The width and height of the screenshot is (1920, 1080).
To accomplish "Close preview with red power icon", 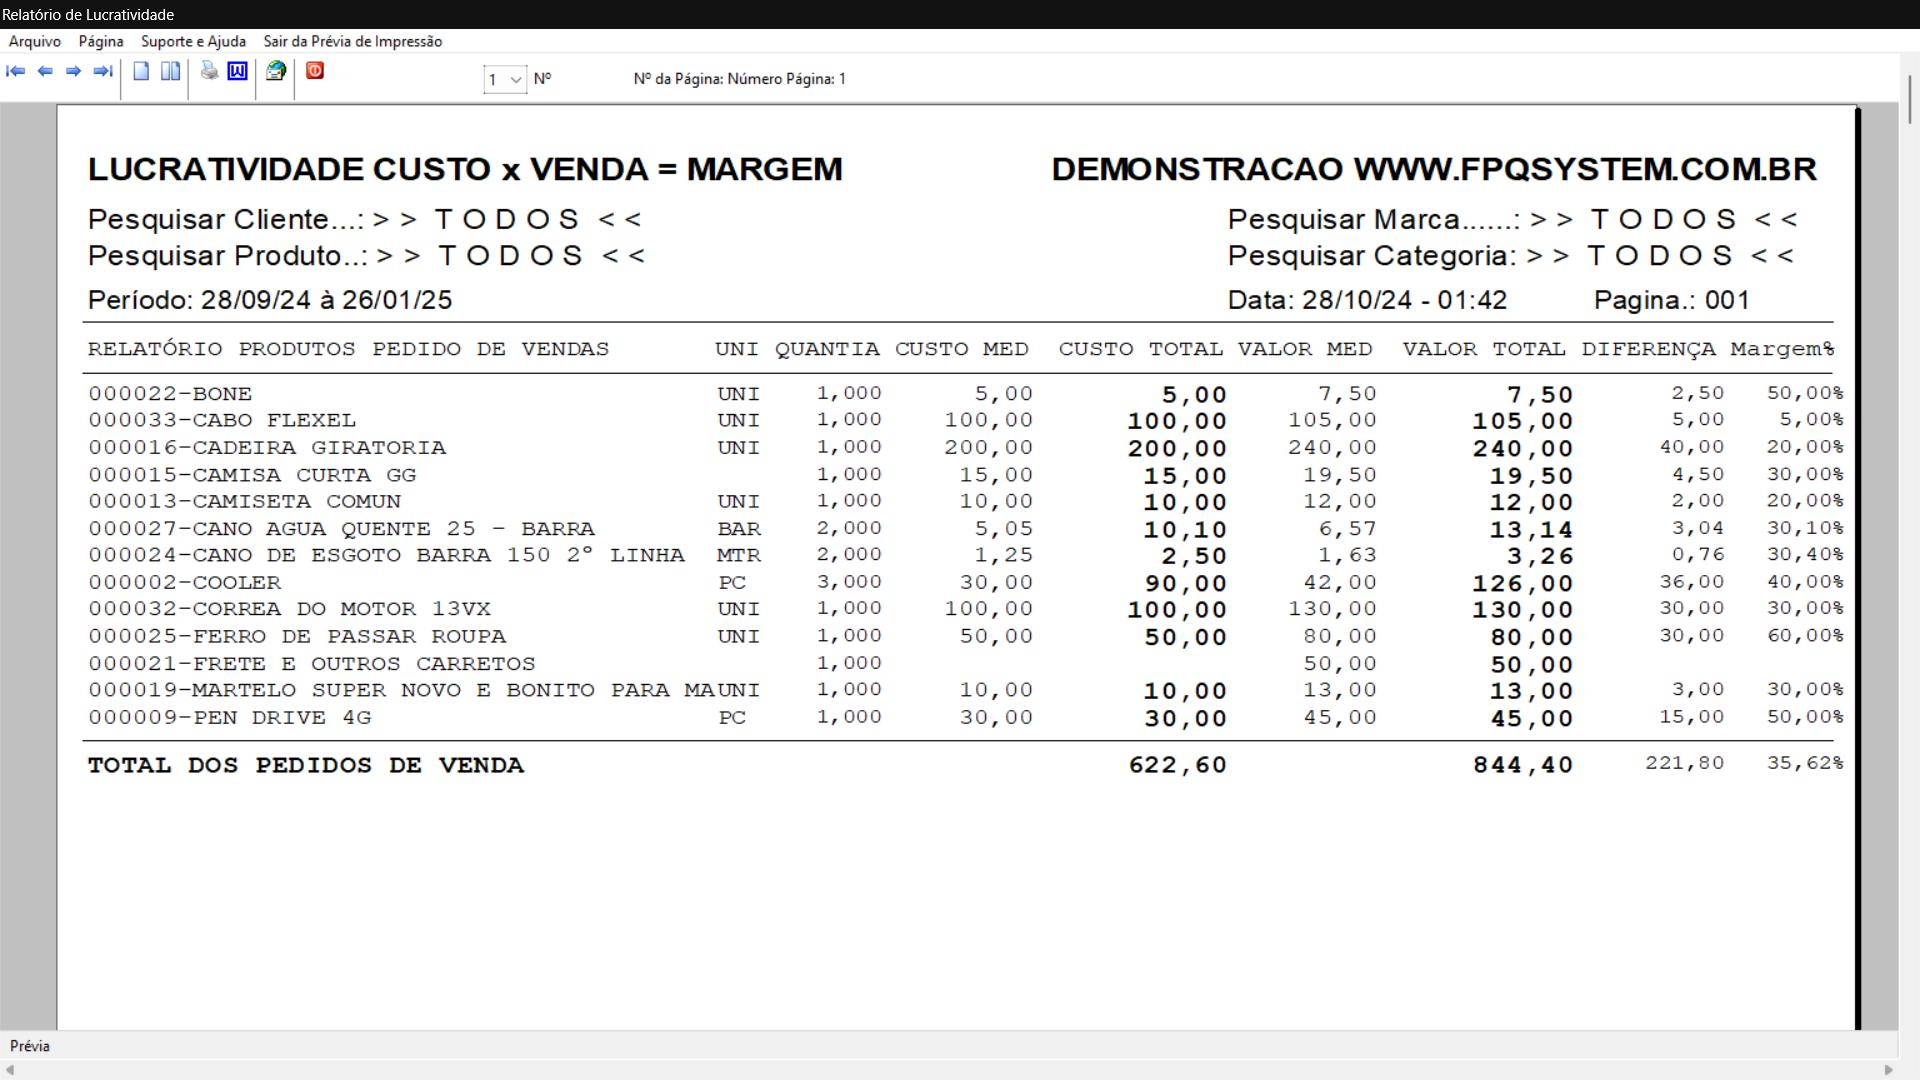I will click(x=315, y=71).
